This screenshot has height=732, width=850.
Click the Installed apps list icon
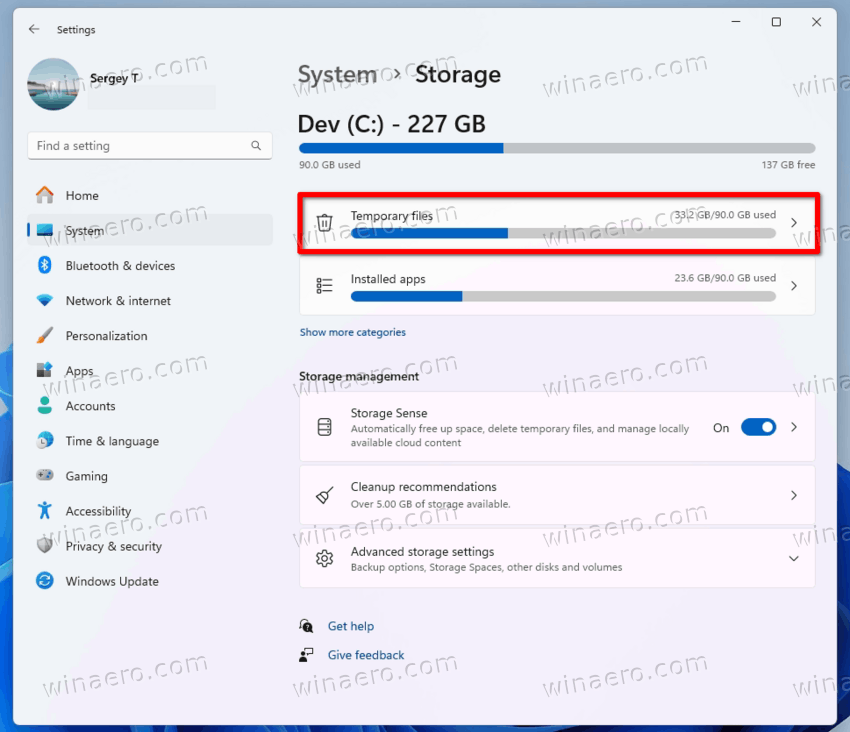(325, 286)
